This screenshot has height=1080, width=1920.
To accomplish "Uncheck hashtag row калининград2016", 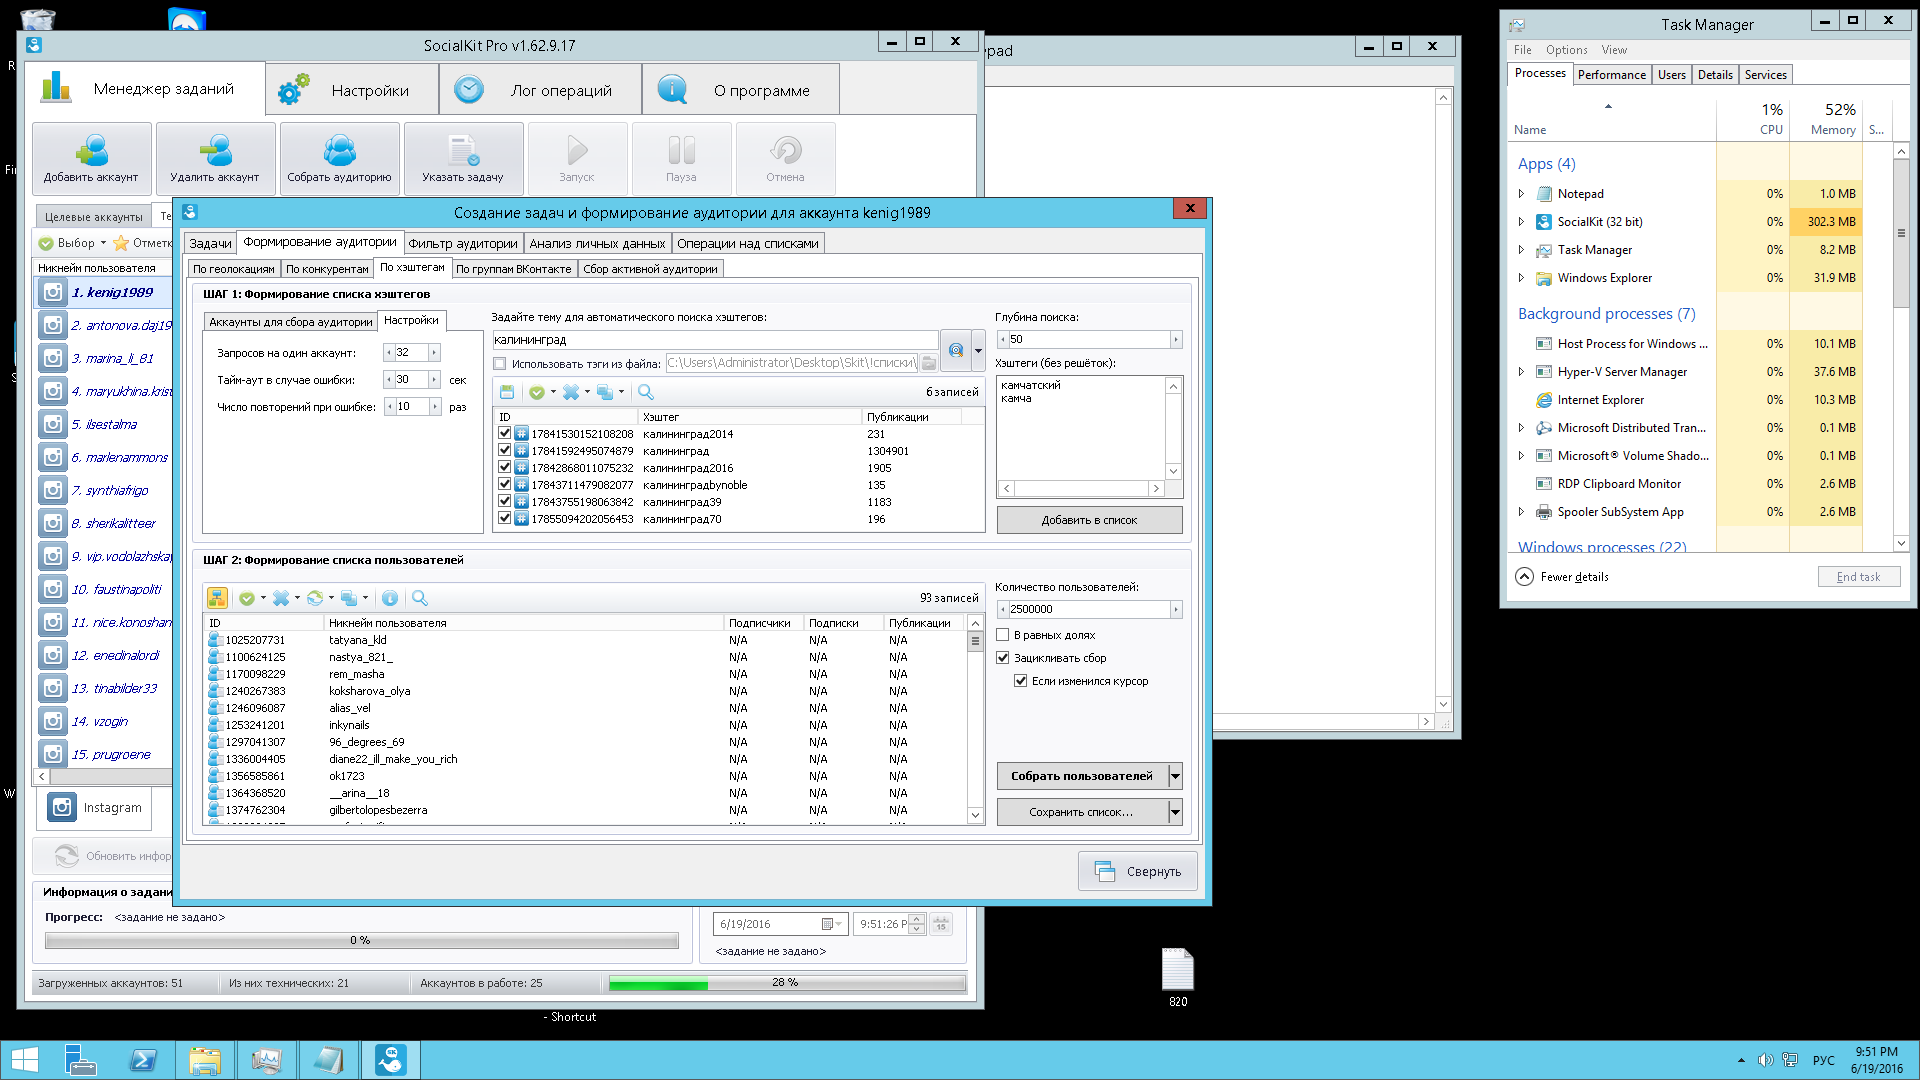I will (505, 468).
